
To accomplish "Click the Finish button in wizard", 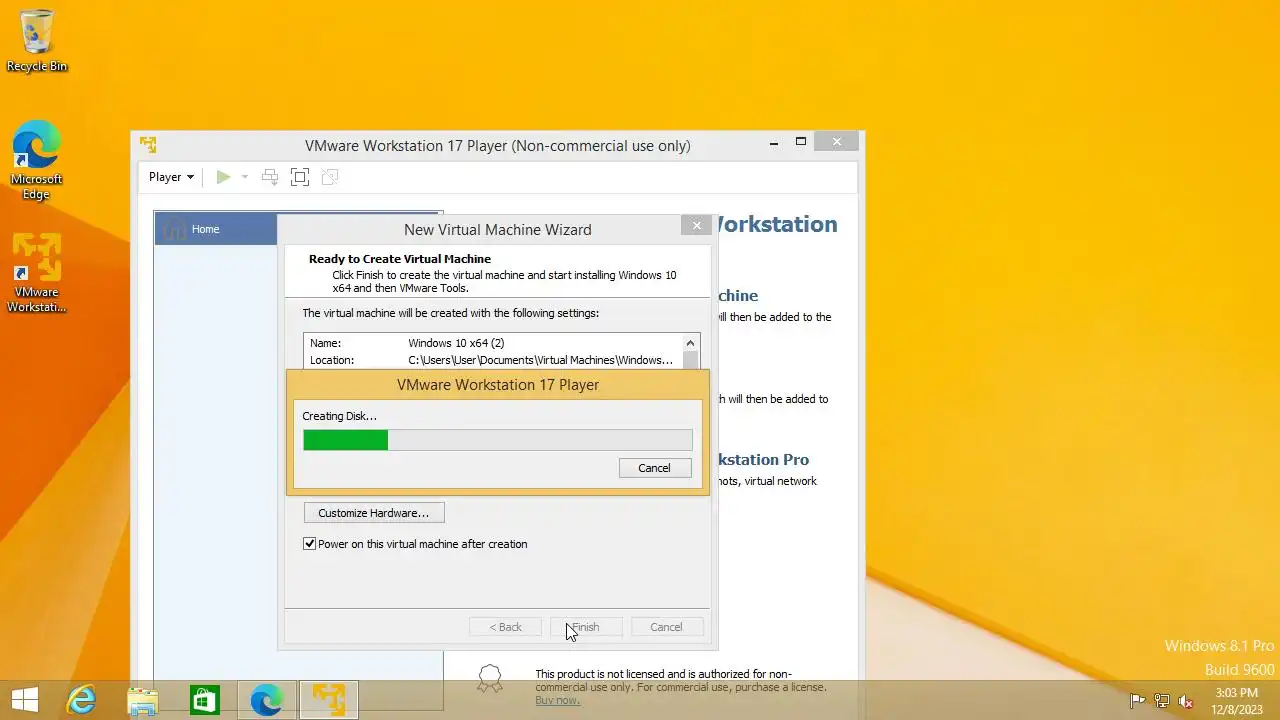I will pyautogui.click(x=586, y=627).
